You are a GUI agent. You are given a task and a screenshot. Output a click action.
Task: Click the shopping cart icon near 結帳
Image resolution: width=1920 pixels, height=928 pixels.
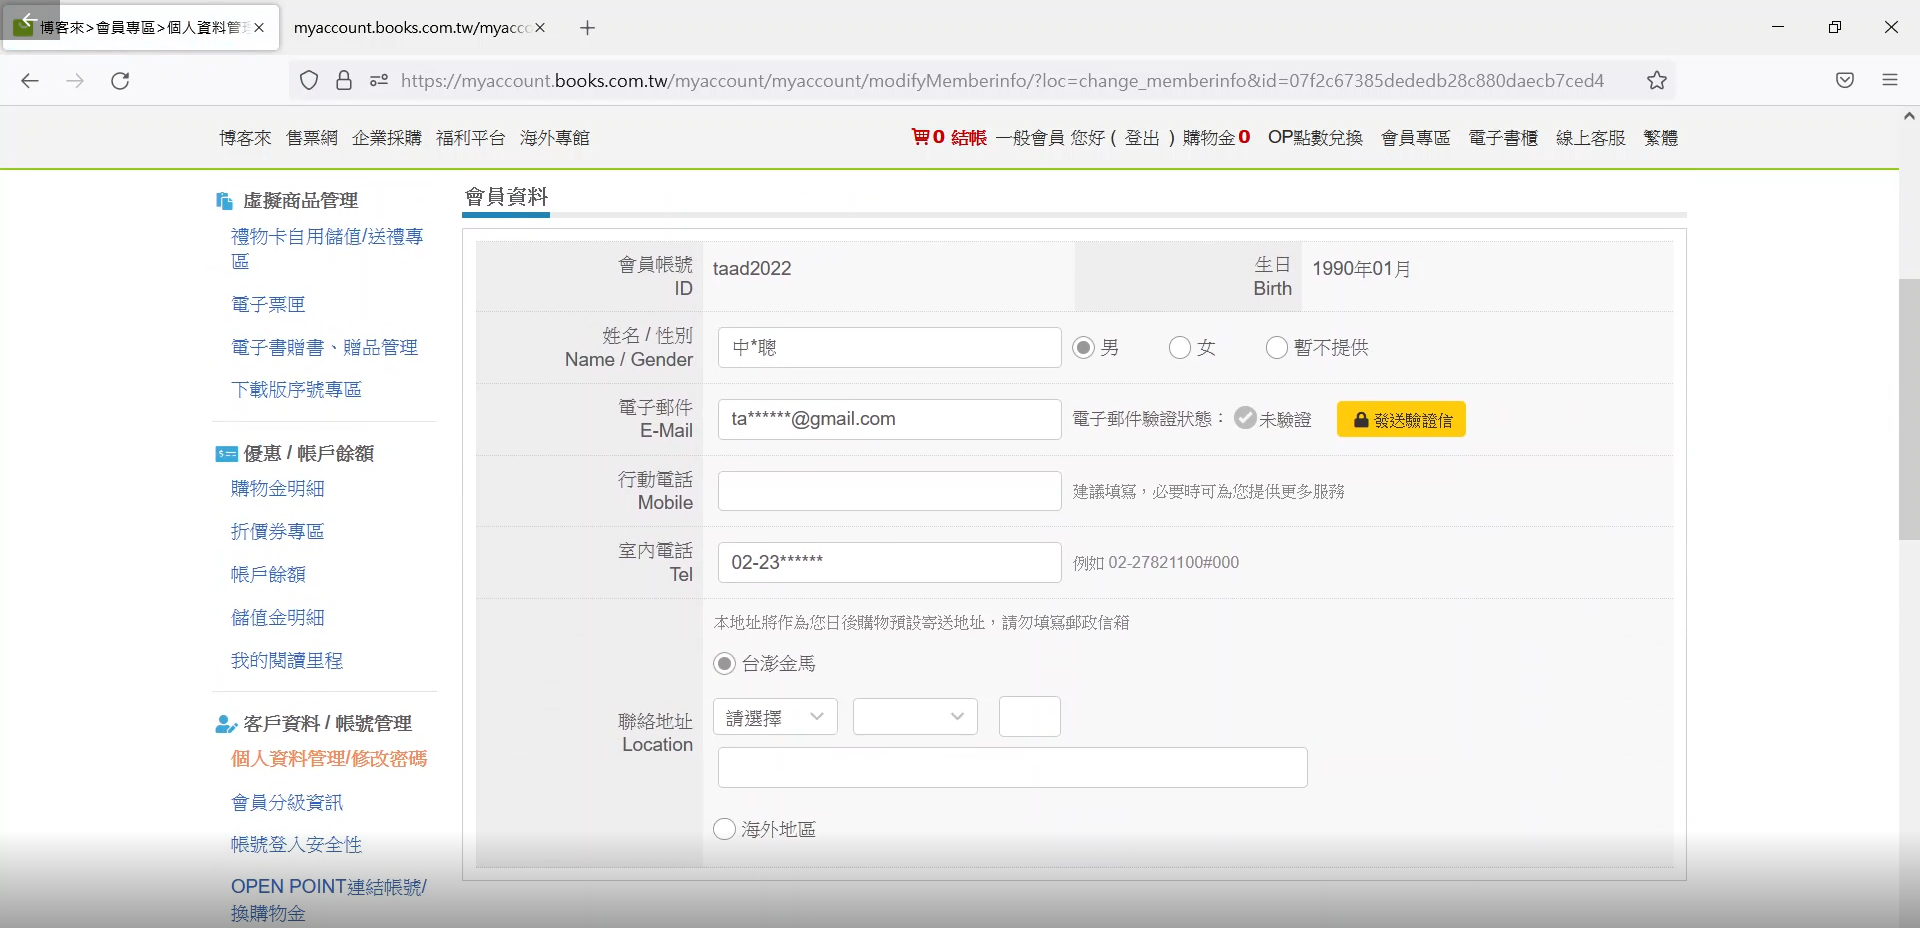click(x=920, y=137)
